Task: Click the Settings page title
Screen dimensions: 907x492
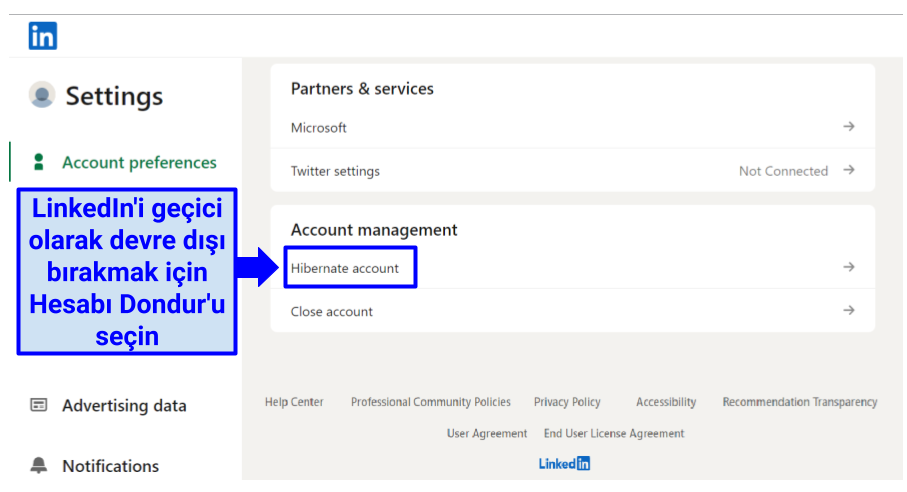Action: click(114, 96)
